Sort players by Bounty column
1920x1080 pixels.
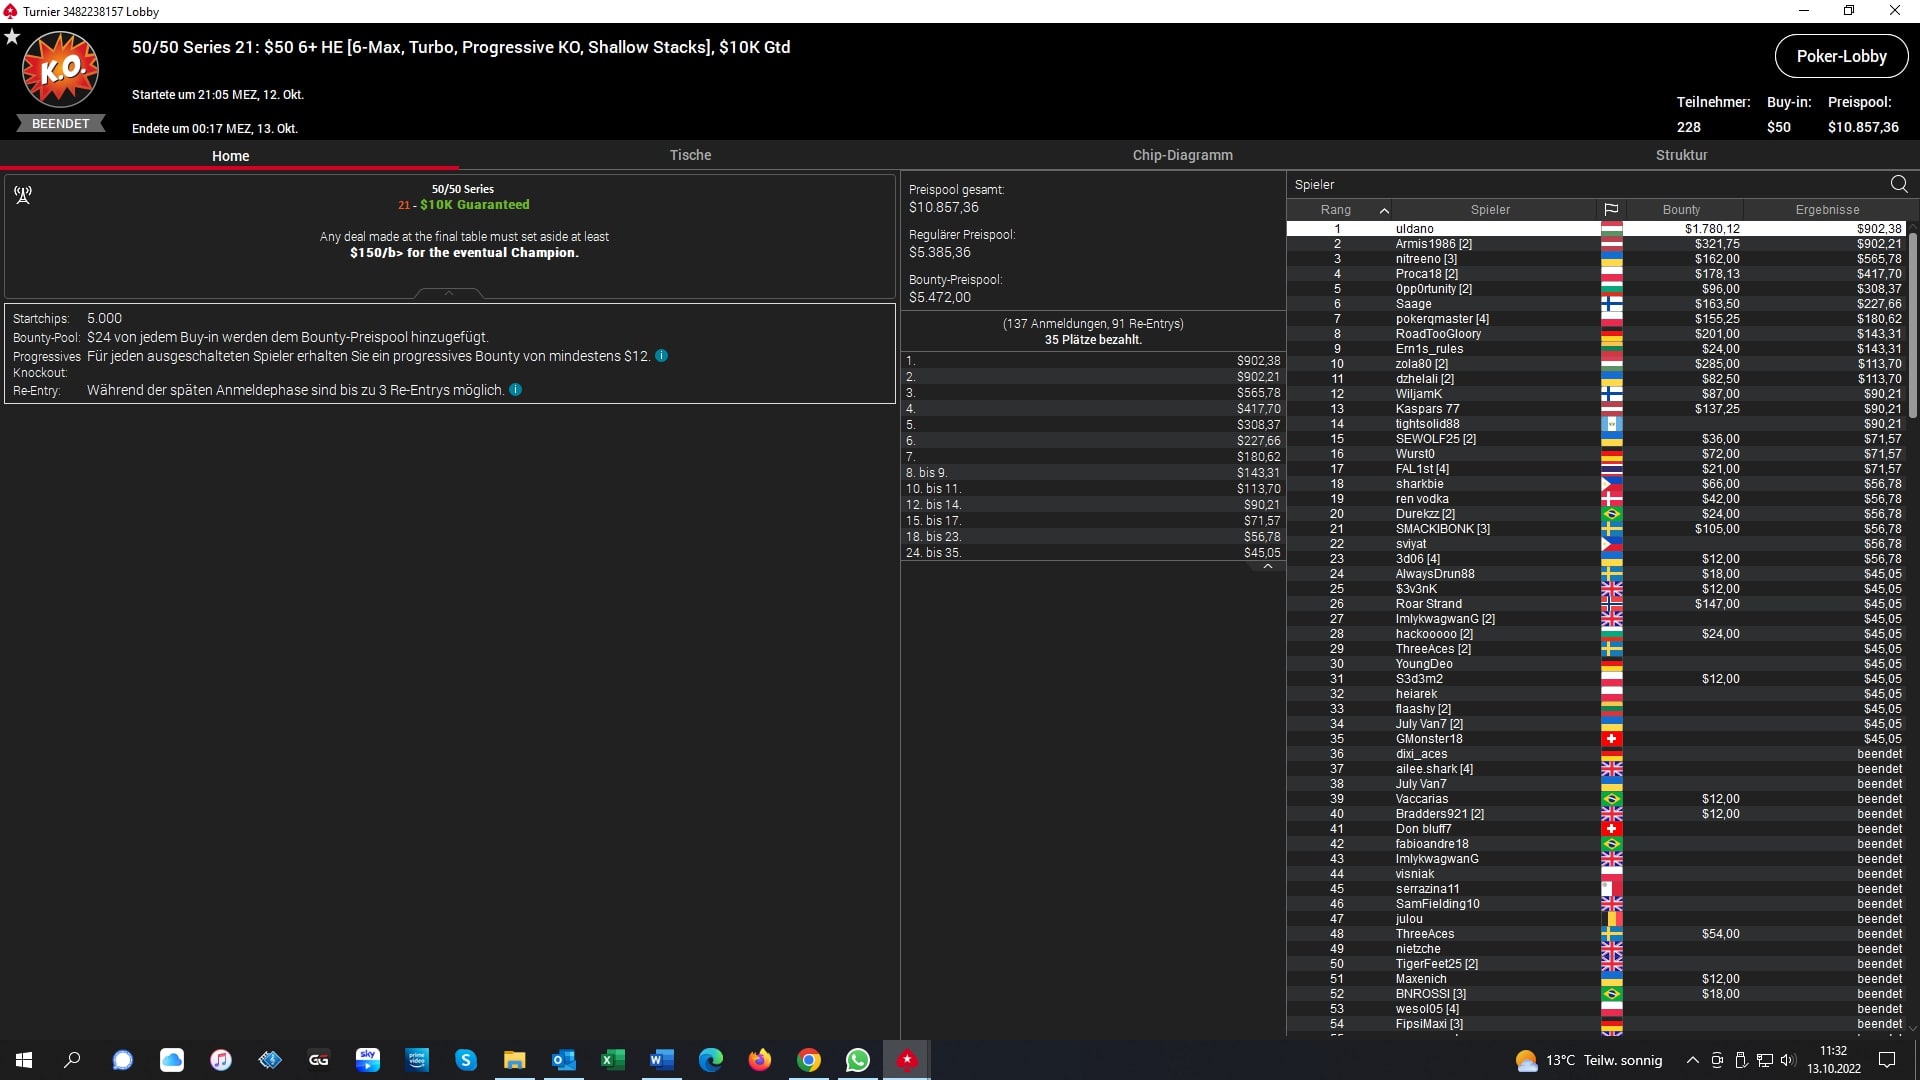click(1681, 210)
